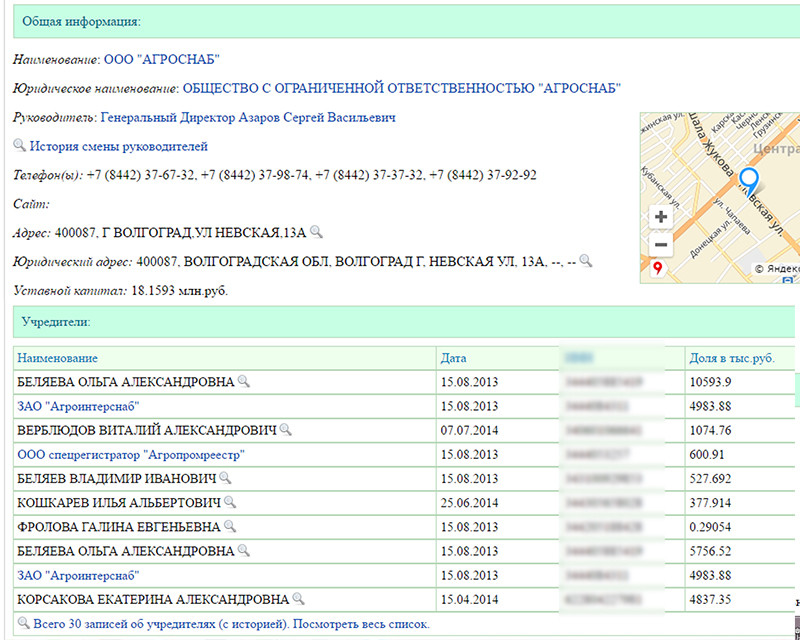Open search icon next to КОШКАРЕВ ИЛЬЯ АЛЬБЕРТОВИЧ

[x=230, y=502]
